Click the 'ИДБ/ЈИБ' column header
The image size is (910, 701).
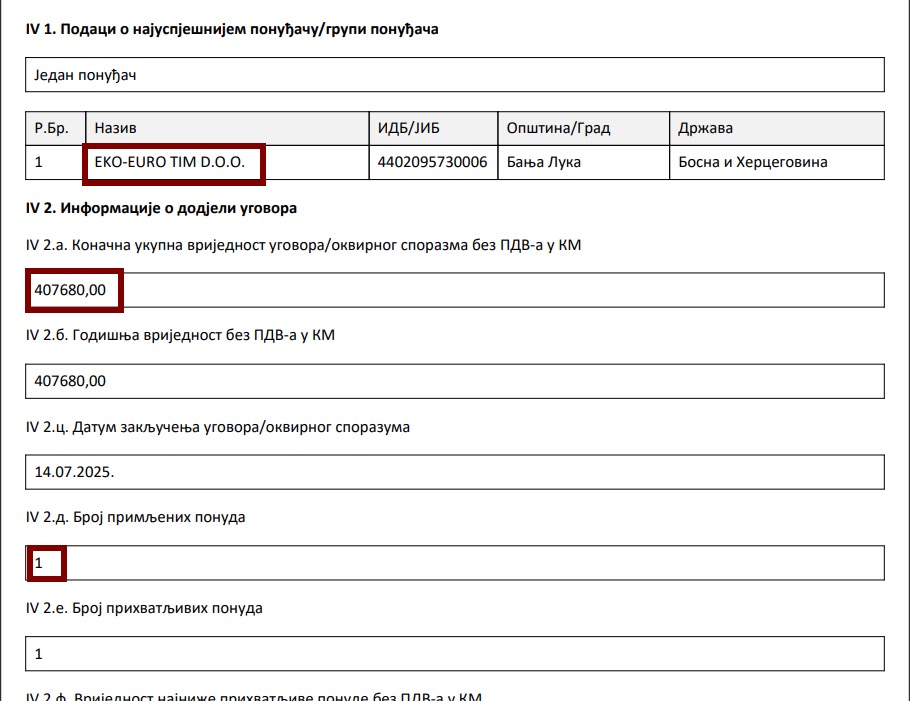pyautogui.click(x=433, y=129)
